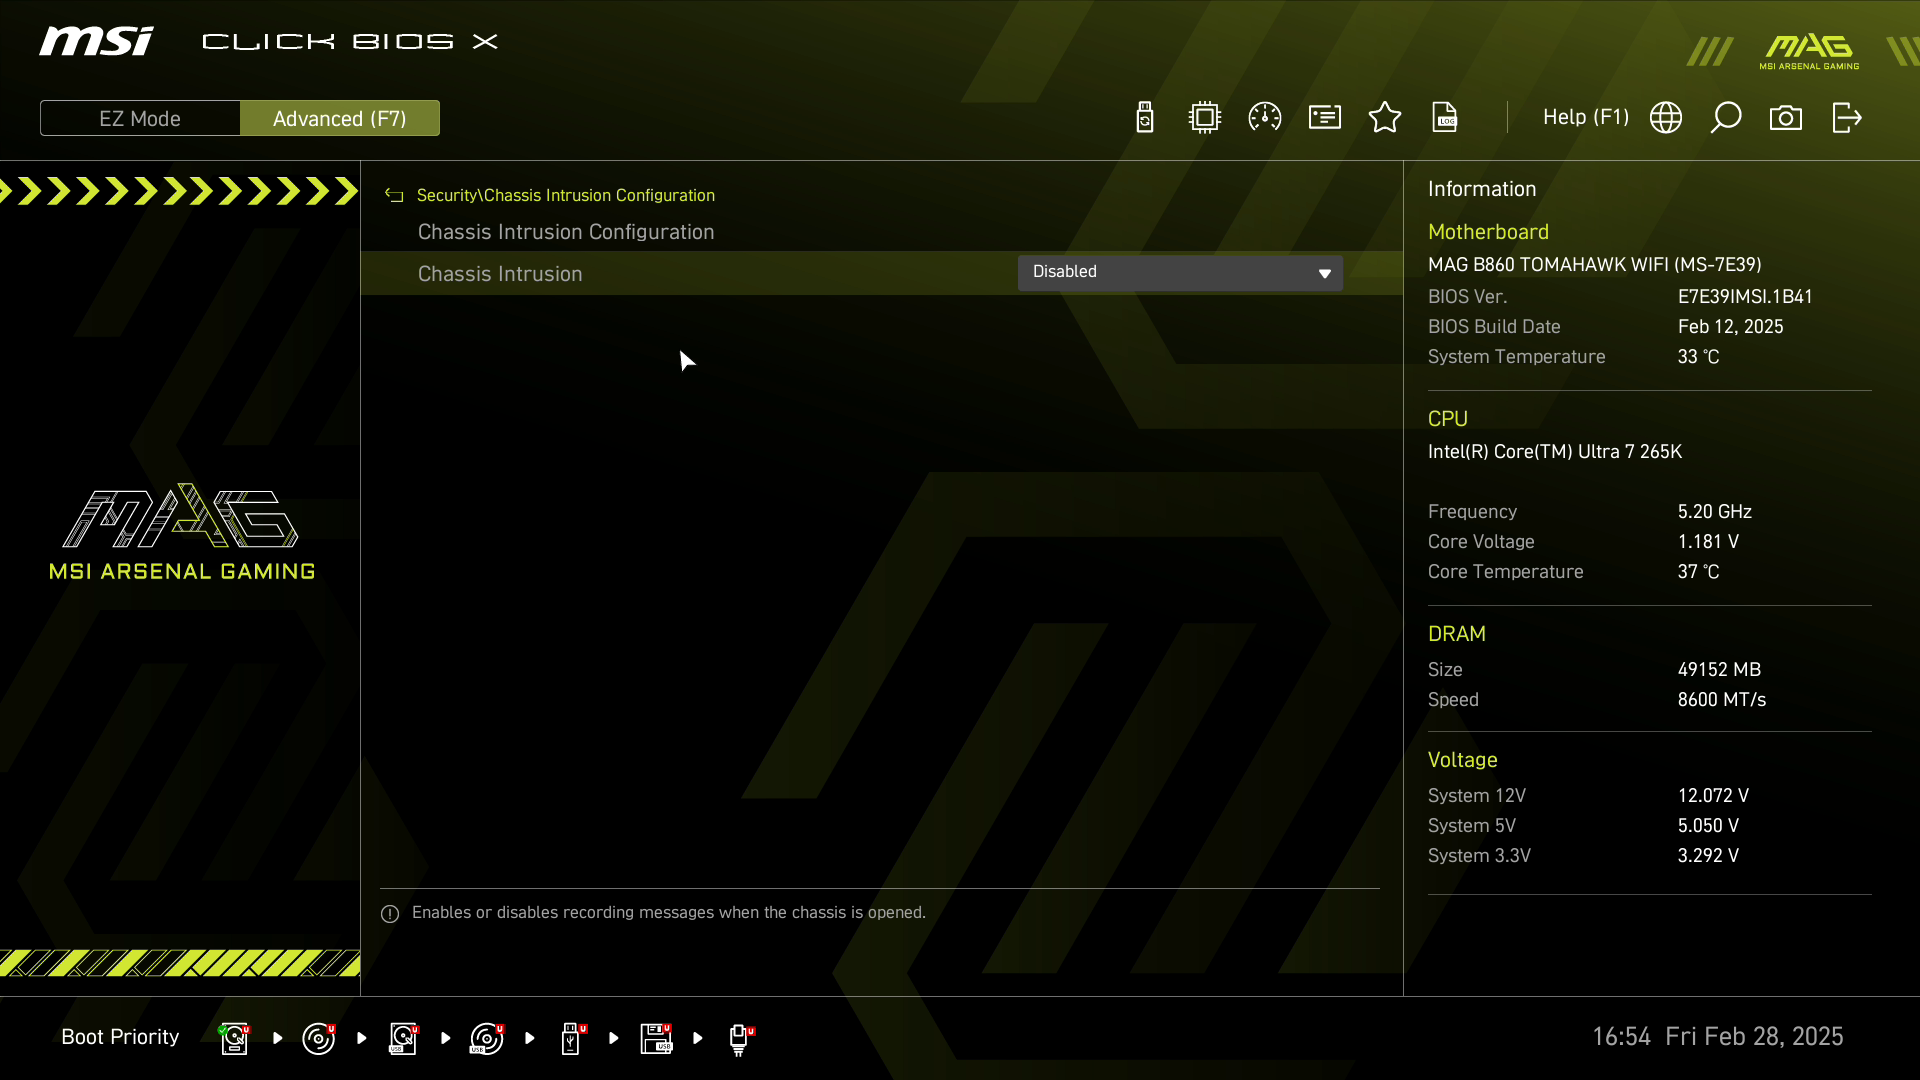Click the CPU chip icon in the toolbar
This screenshot has height=1080, width=1920.
[x=1205, y=118]
